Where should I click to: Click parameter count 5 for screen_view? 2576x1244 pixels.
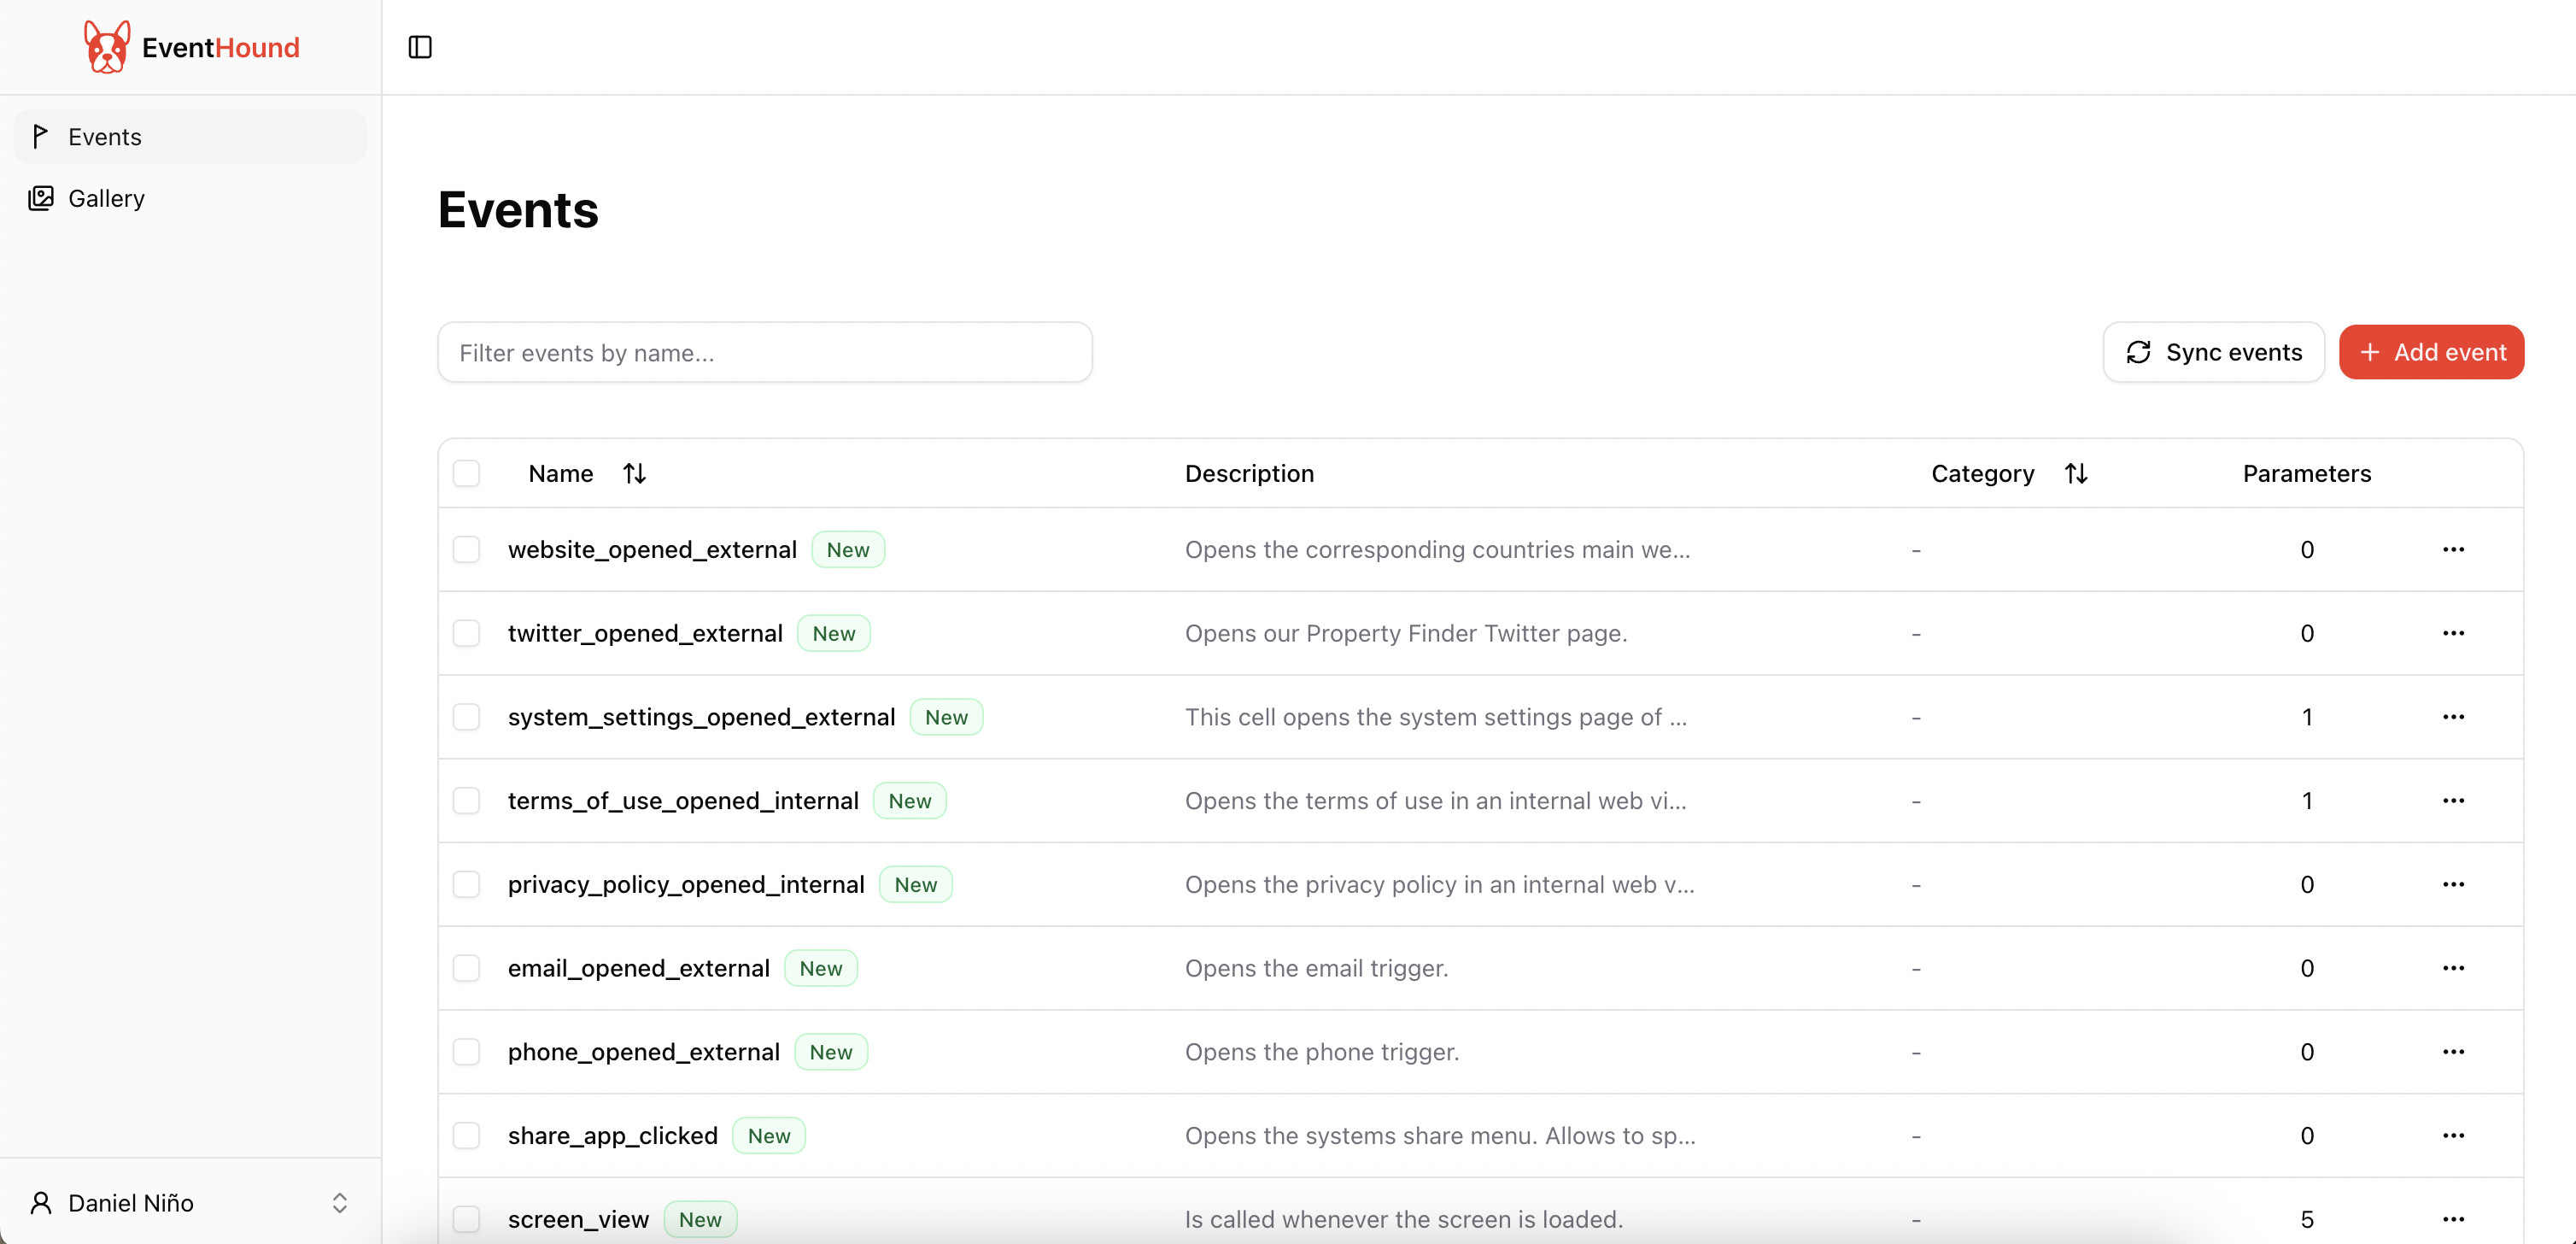tap(2306, 1220)
